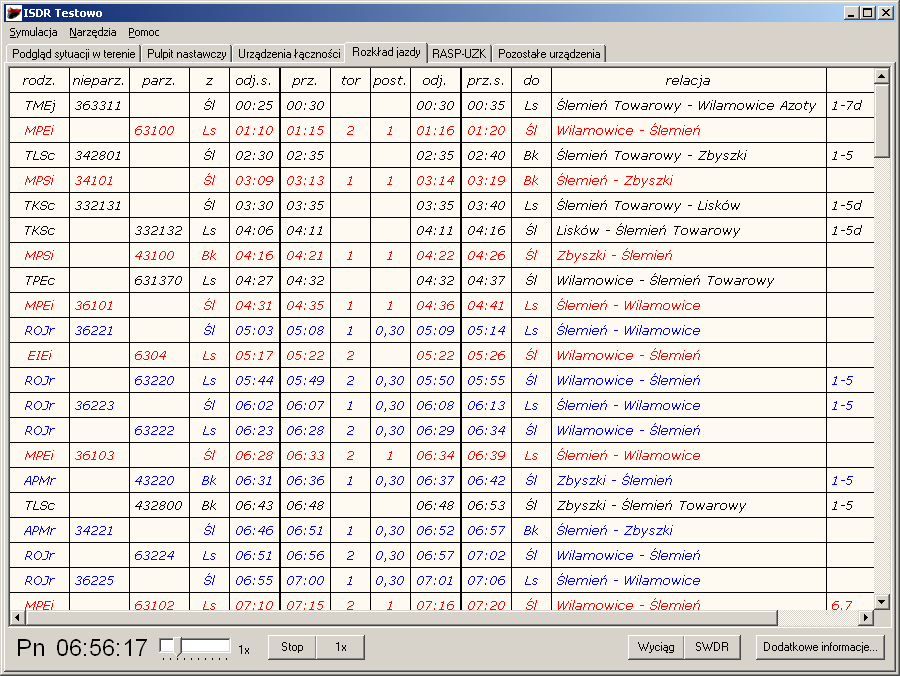Select train number 36103 cell
Viewport: 900px width, 676px height.
(x=99, y=456)
